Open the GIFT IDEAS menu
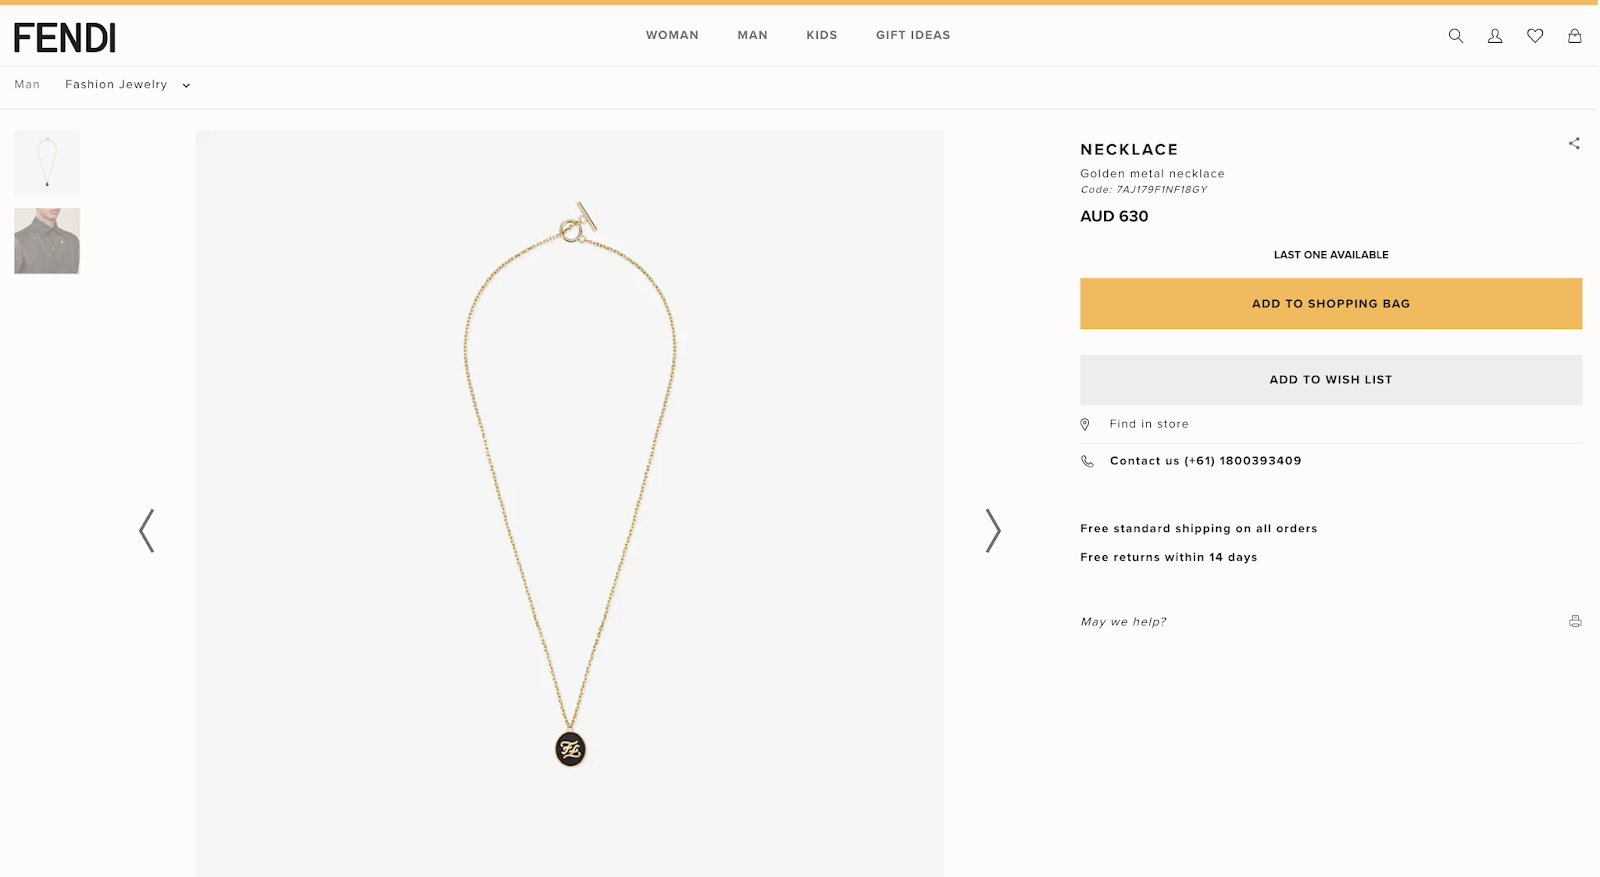 point(913,35)
